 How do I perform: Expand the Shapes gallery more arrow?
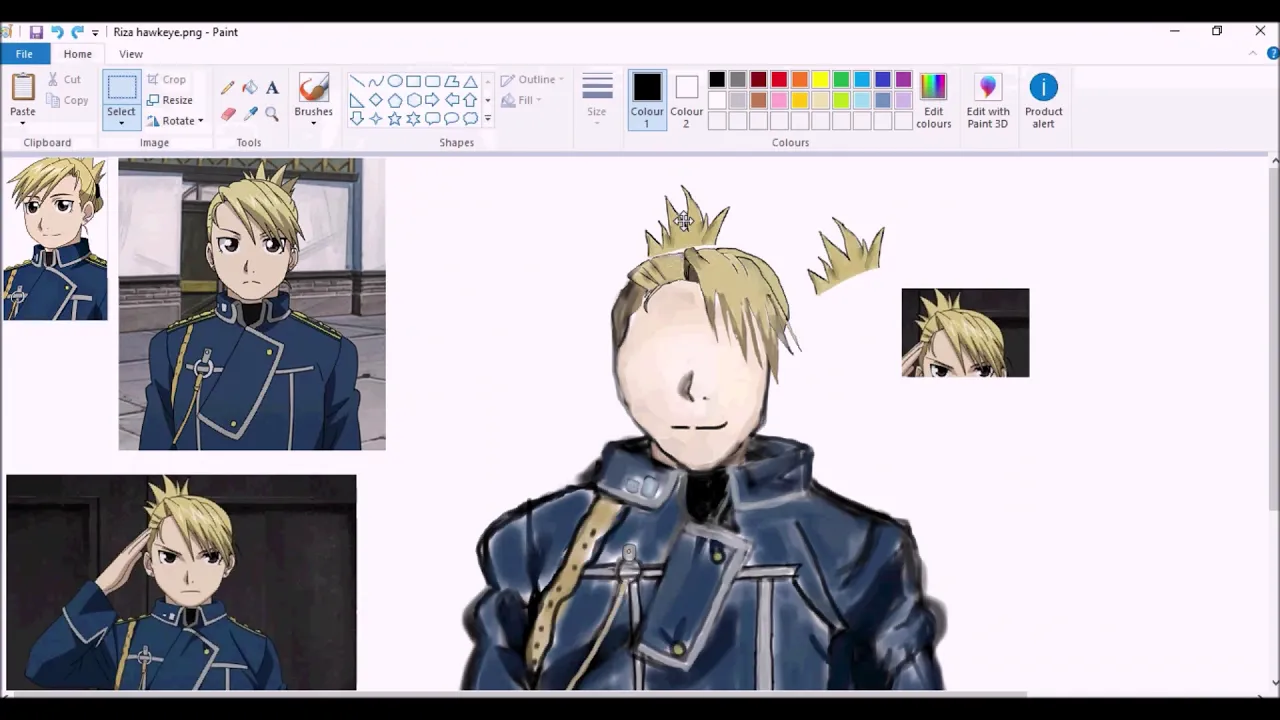(488, 118)
